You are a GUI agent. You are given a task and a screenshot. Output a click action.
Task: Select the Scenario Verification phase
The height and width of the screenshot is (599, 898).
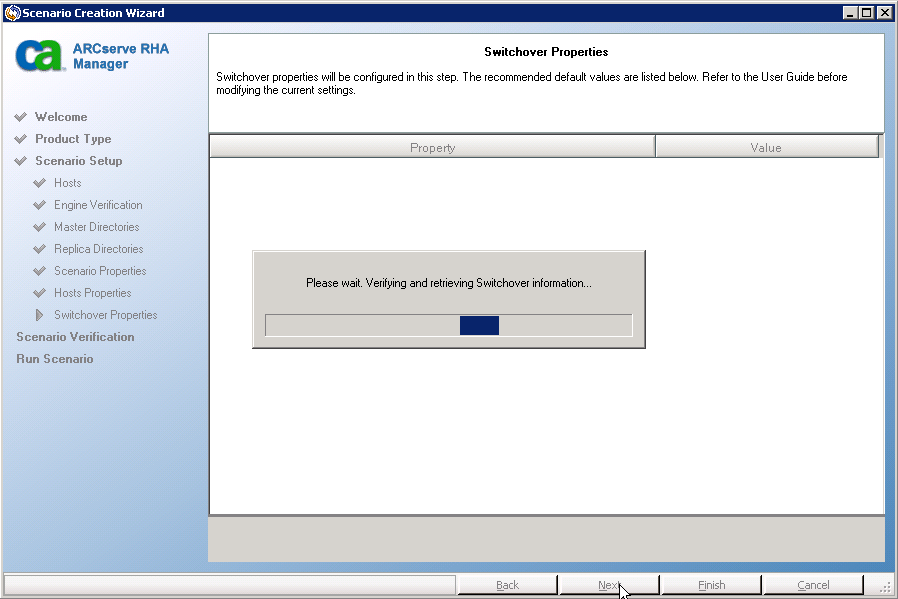(x=75, y=337)
